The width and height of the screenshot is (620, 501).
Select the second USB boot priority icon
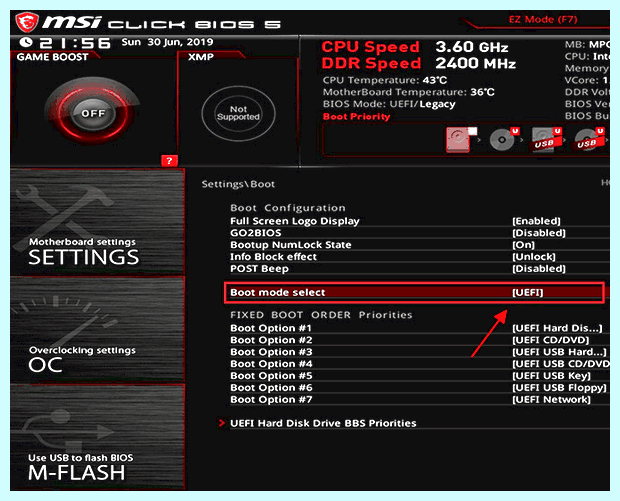click(x=589, y=140)
